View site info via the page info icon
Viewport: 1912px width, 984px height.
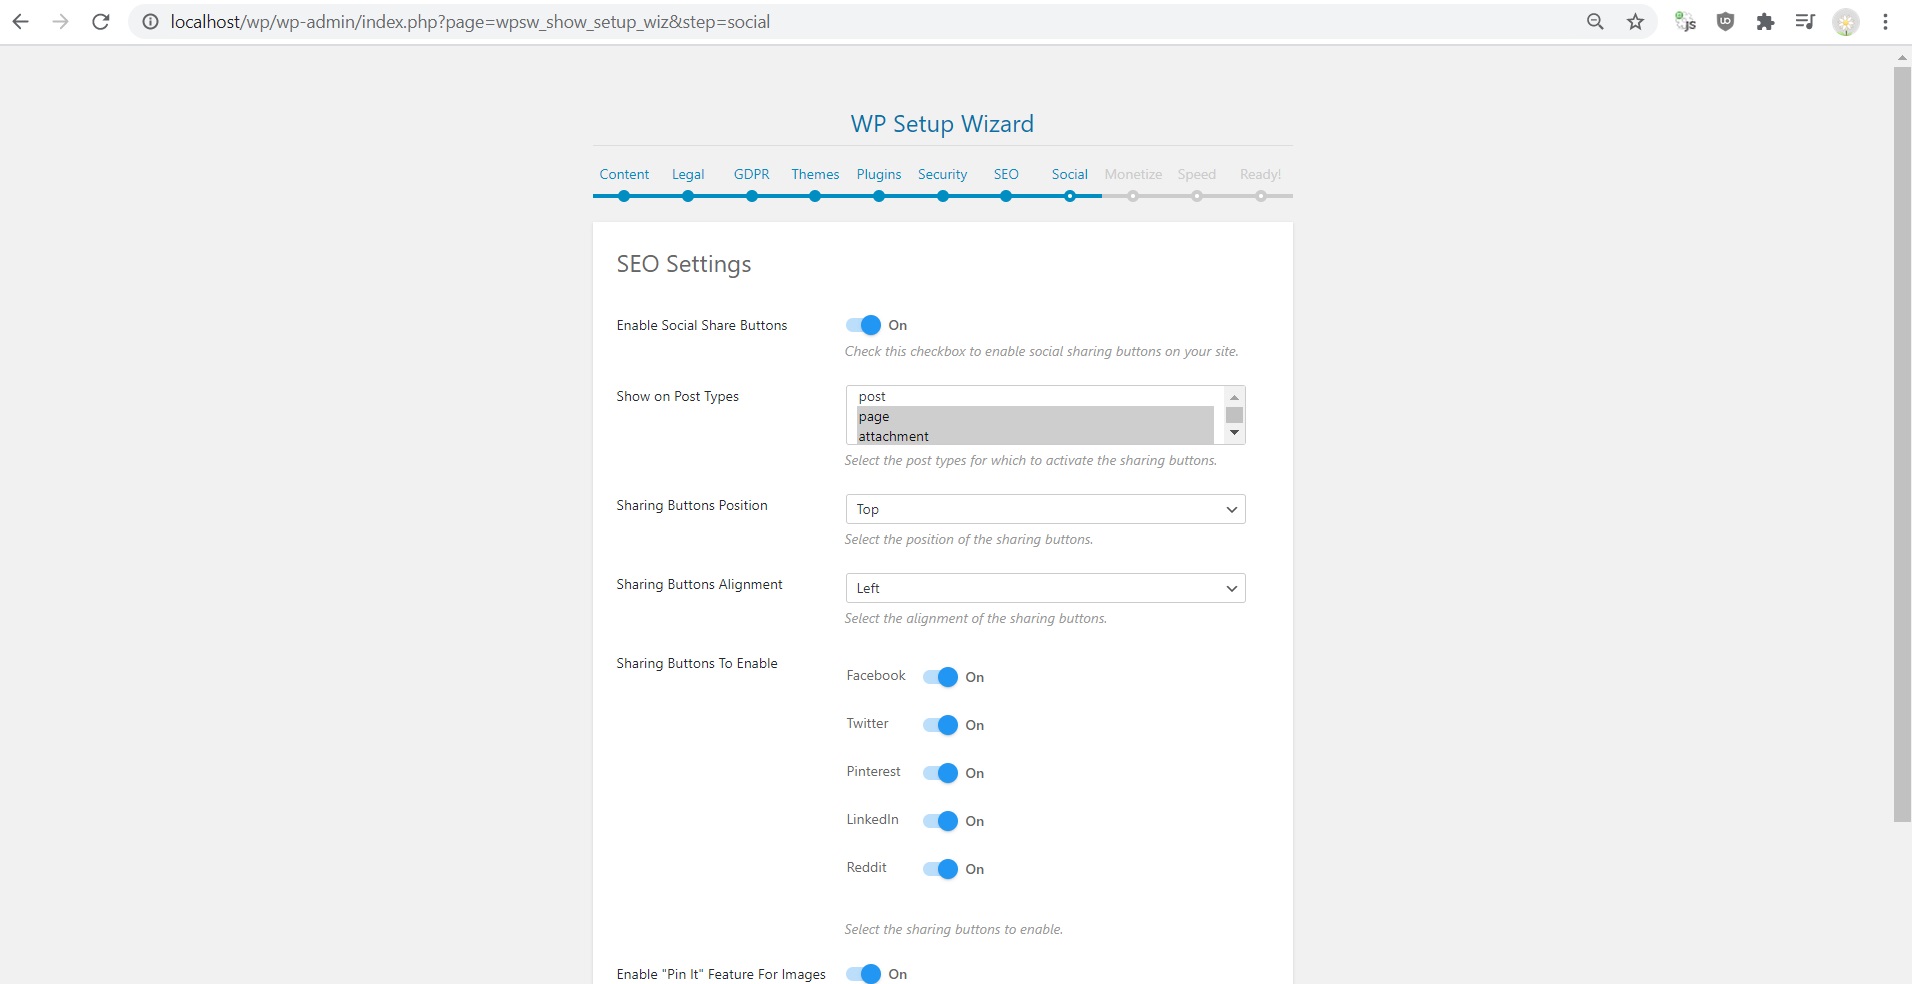150,21
